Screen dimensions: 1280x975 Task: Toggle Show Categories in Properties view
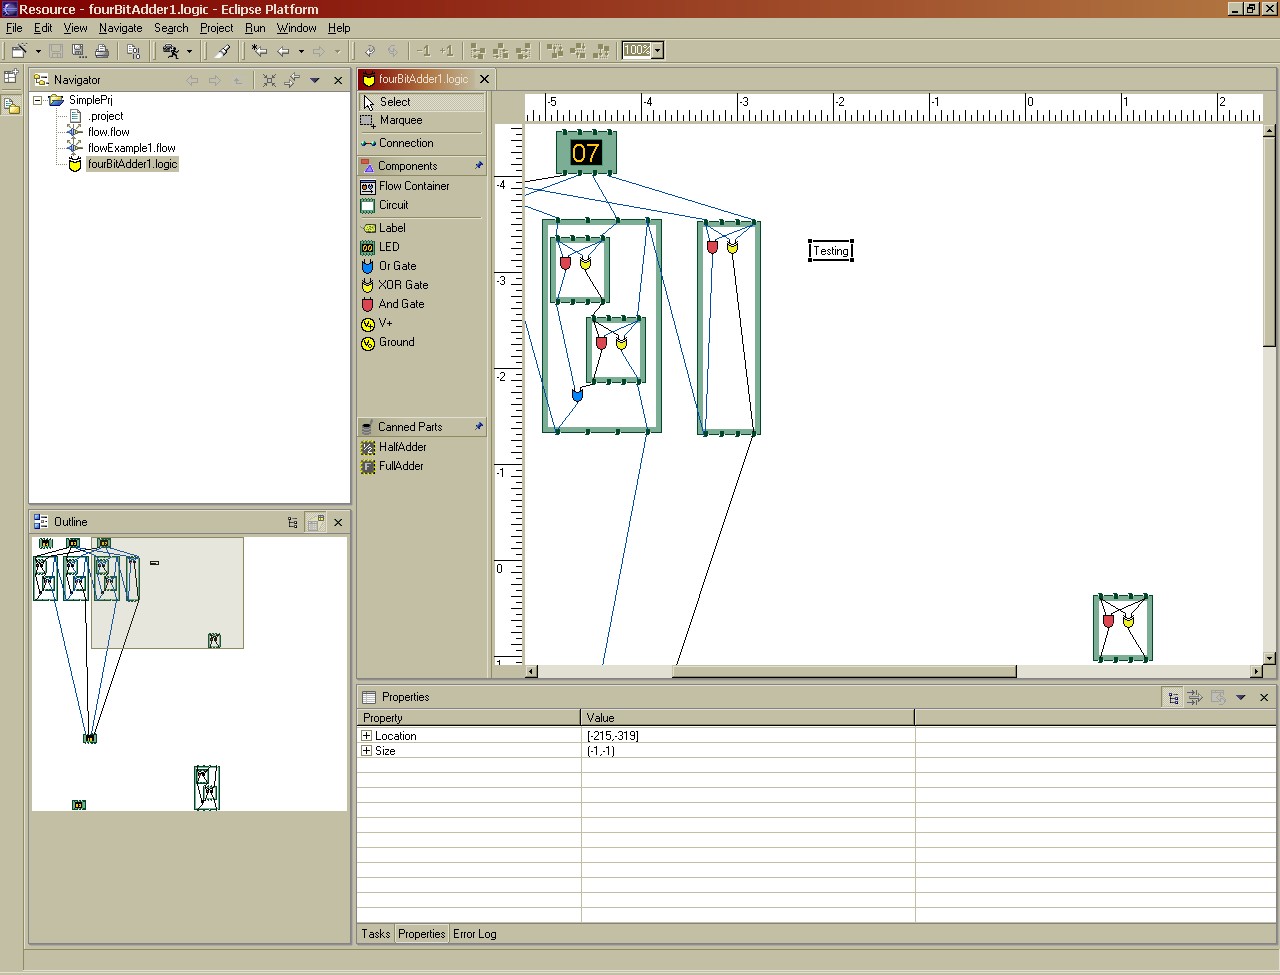click(x=1173, y=698)
